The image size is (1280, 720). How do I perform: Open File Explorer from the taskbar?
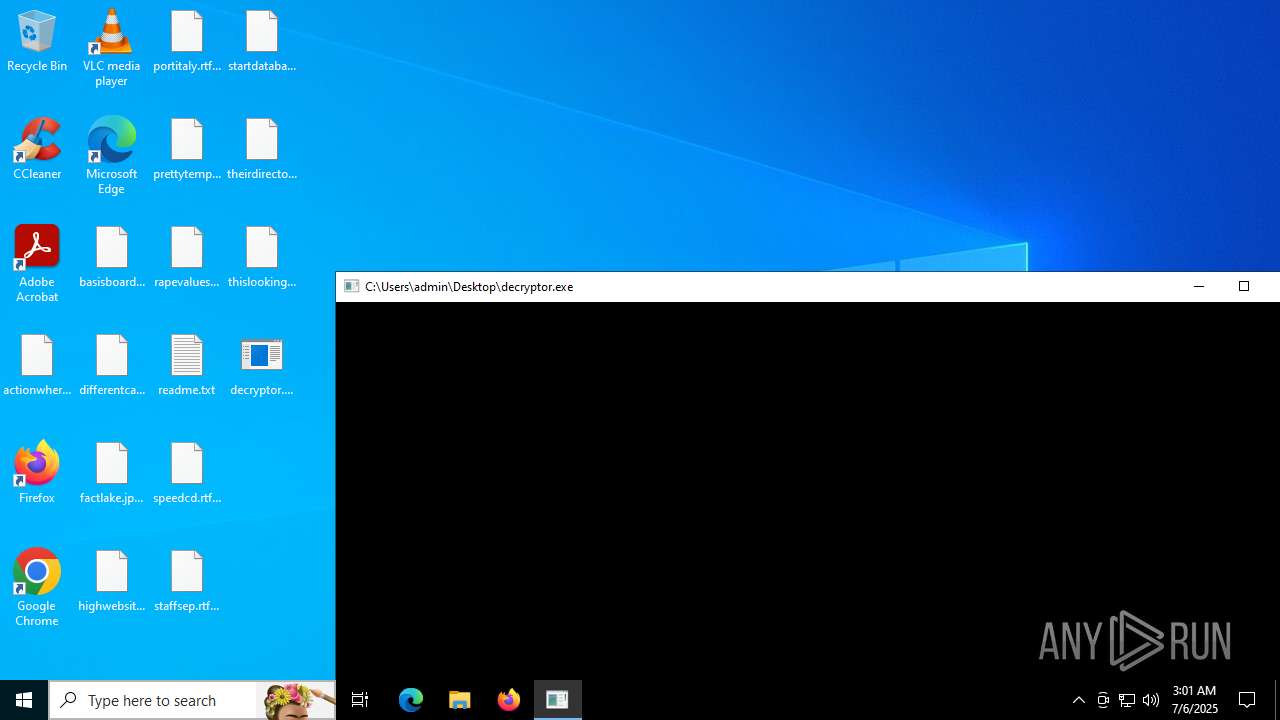pyautogui.click(x=460, y=700)
